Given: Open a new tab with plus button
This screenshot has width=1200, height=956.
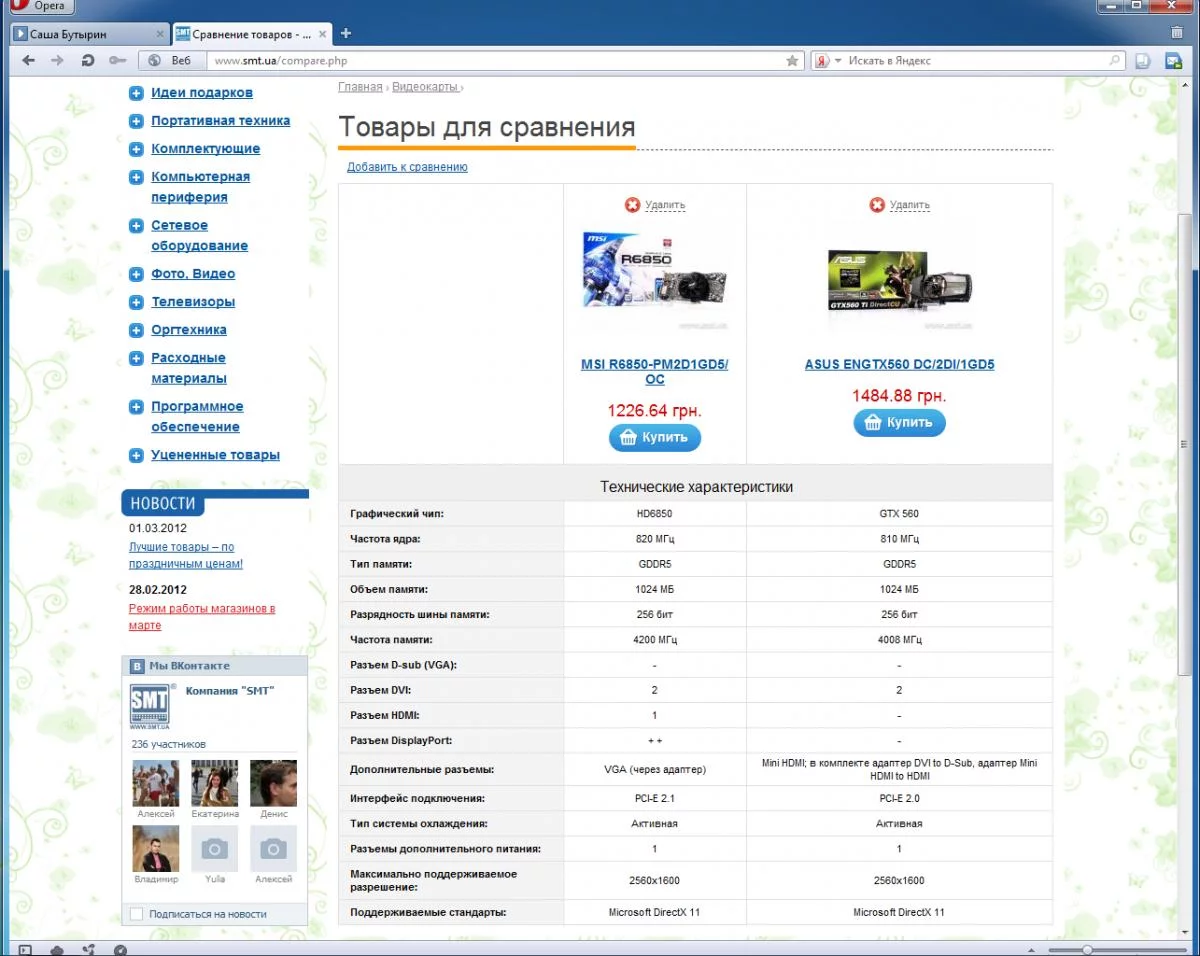Looking at the screenshot, I should click(346, 33).
